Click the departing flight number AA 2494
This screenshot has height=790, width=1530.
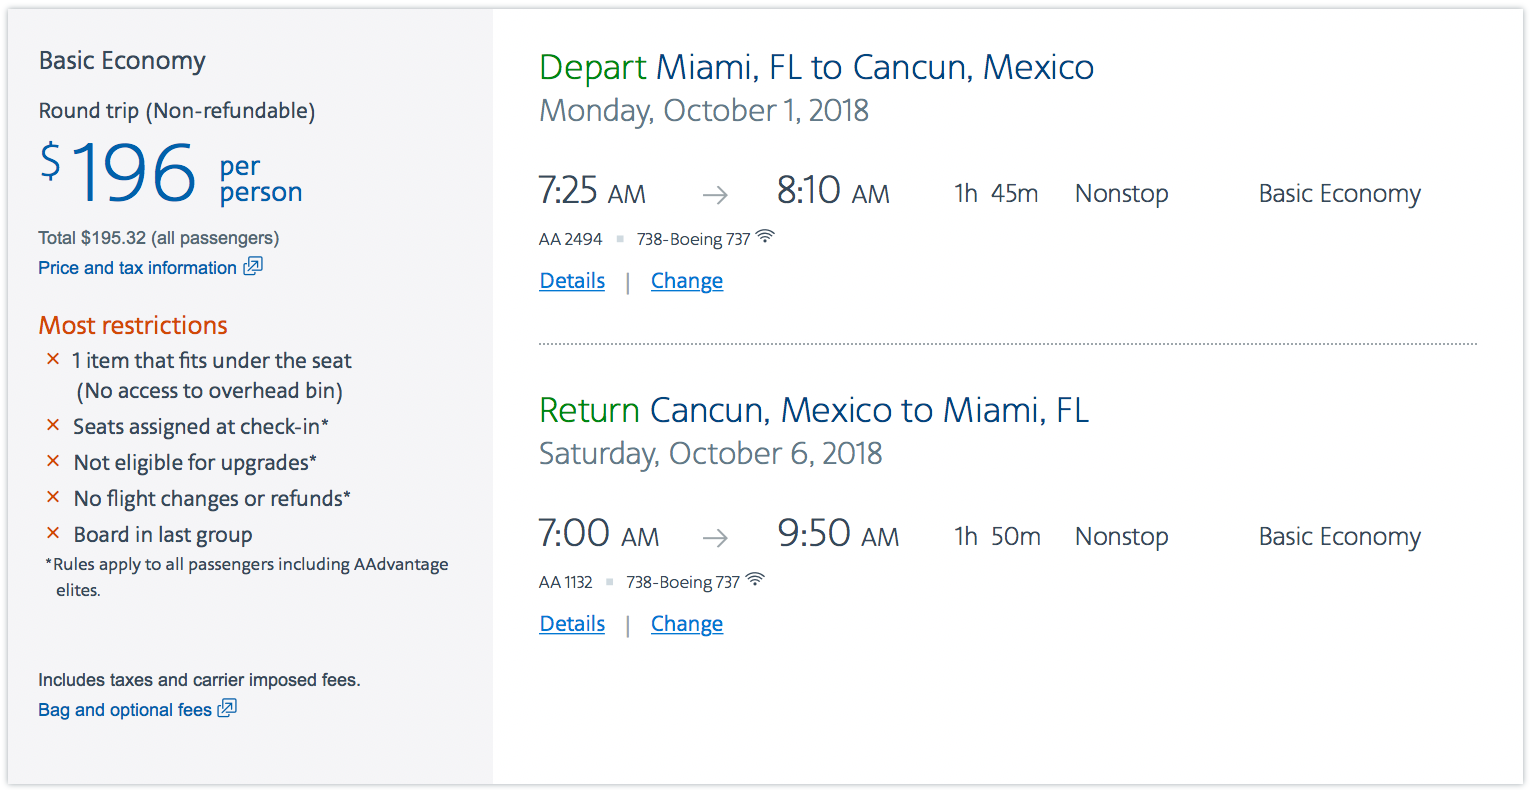coord(571,239)
